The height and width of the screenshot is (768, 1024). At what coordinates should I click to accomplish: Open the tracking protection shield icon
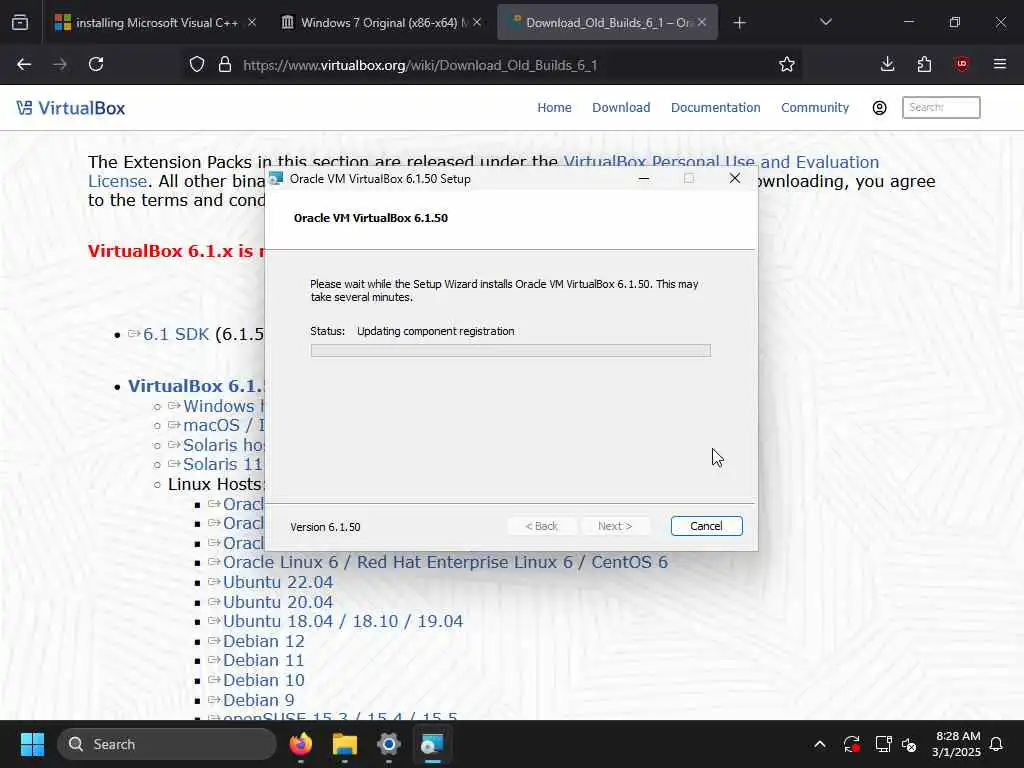pos(197,65)
